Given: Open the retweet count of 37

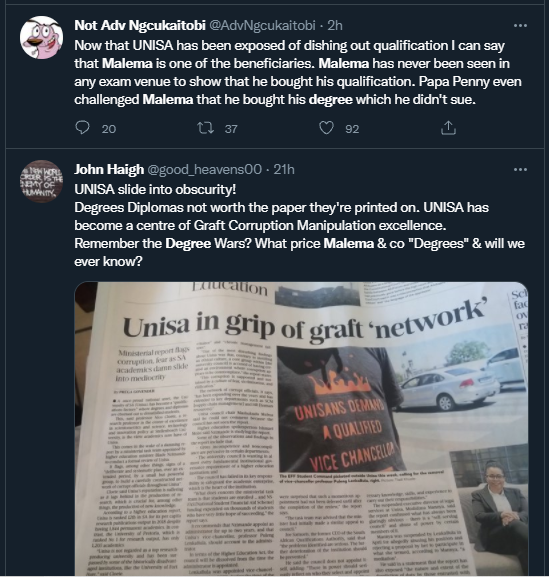Looking at the screenshot, I should (x=231, y=129).
